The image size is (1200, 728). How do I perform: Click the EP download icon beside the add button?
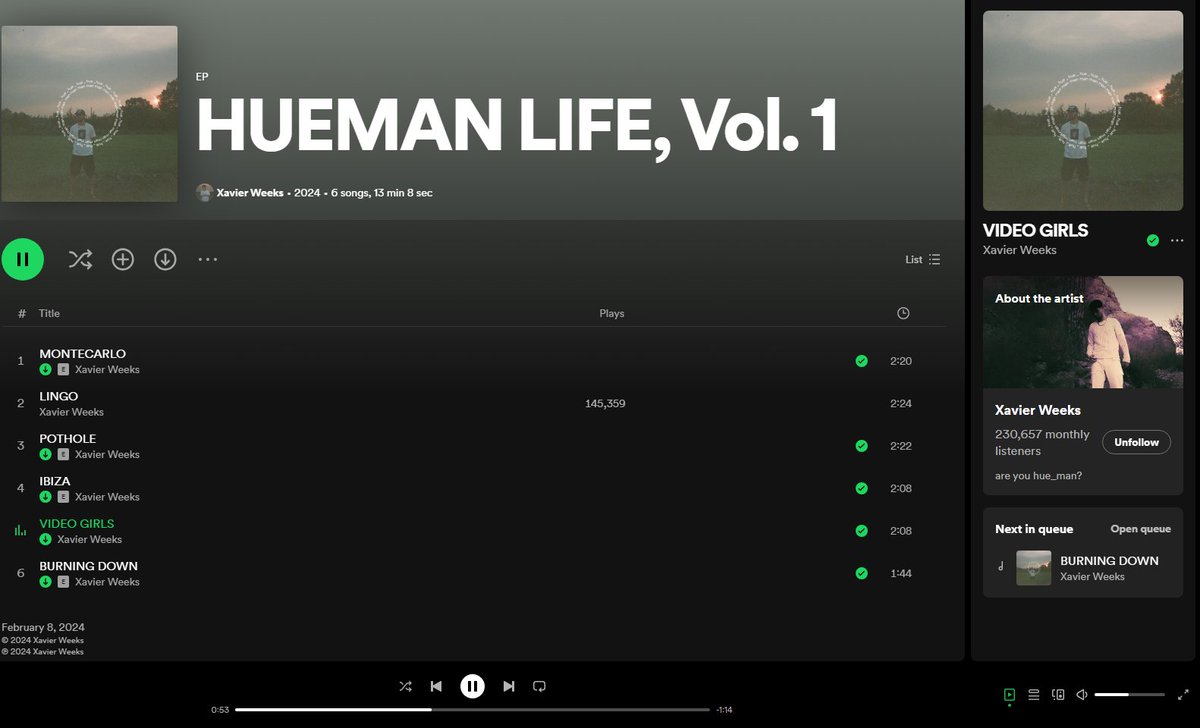click(x=165, y=260)
